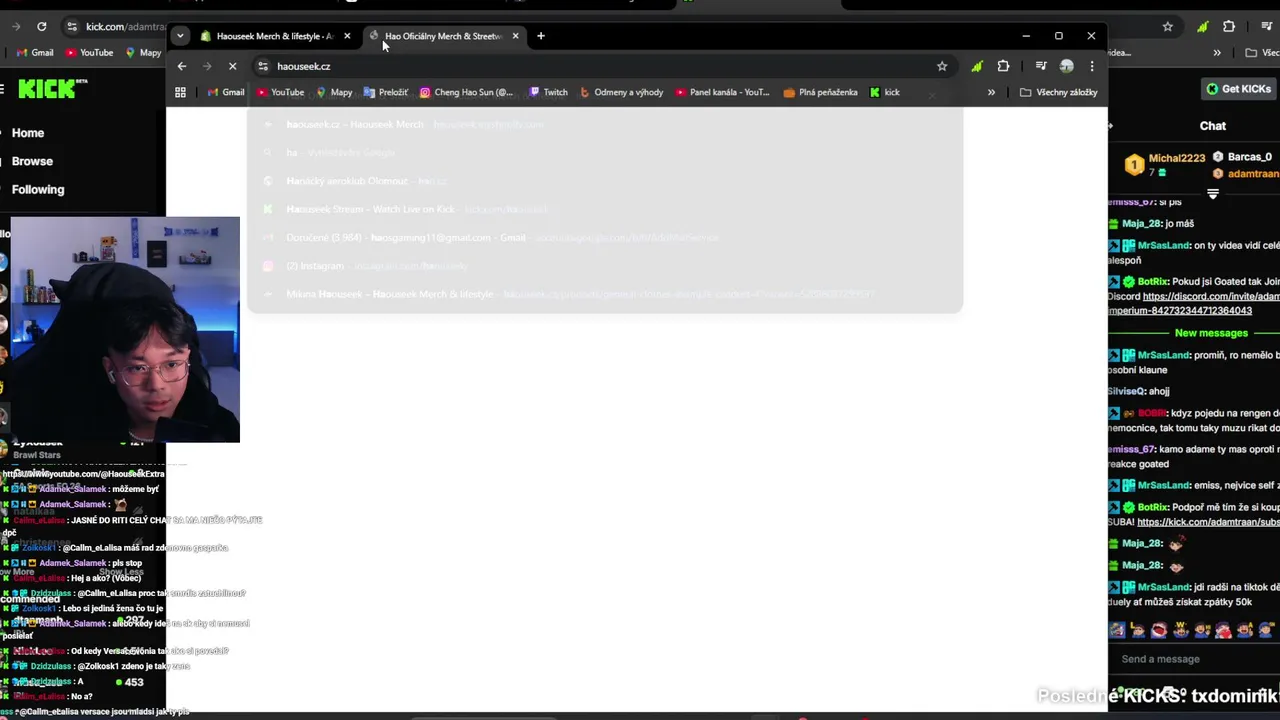Open site information icon beside haouseek.cz
The width and height of the screenshot is (1280, 720).
[x=263, y=66]
